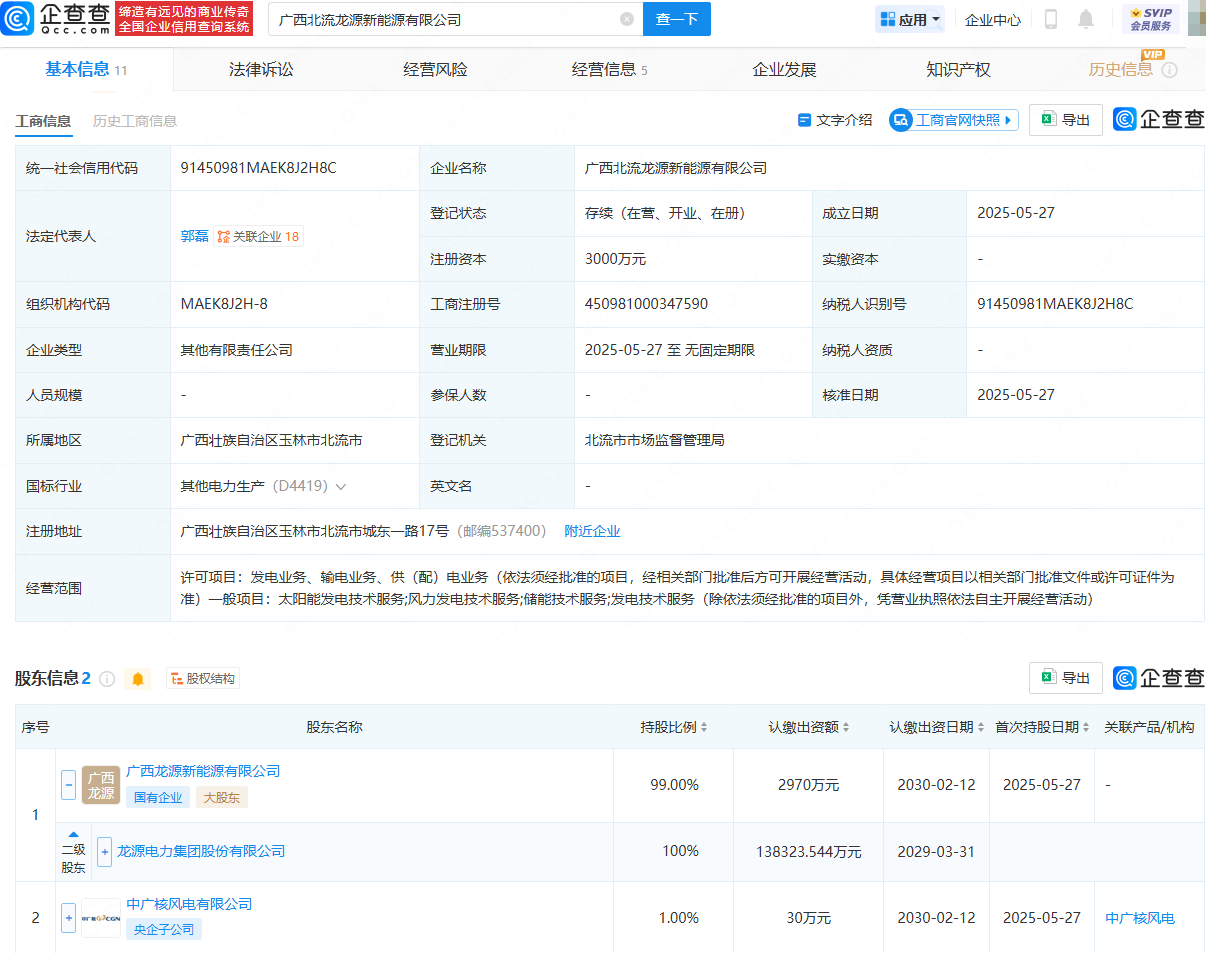Click the 文字介绍 icon option

pos(835,120)
